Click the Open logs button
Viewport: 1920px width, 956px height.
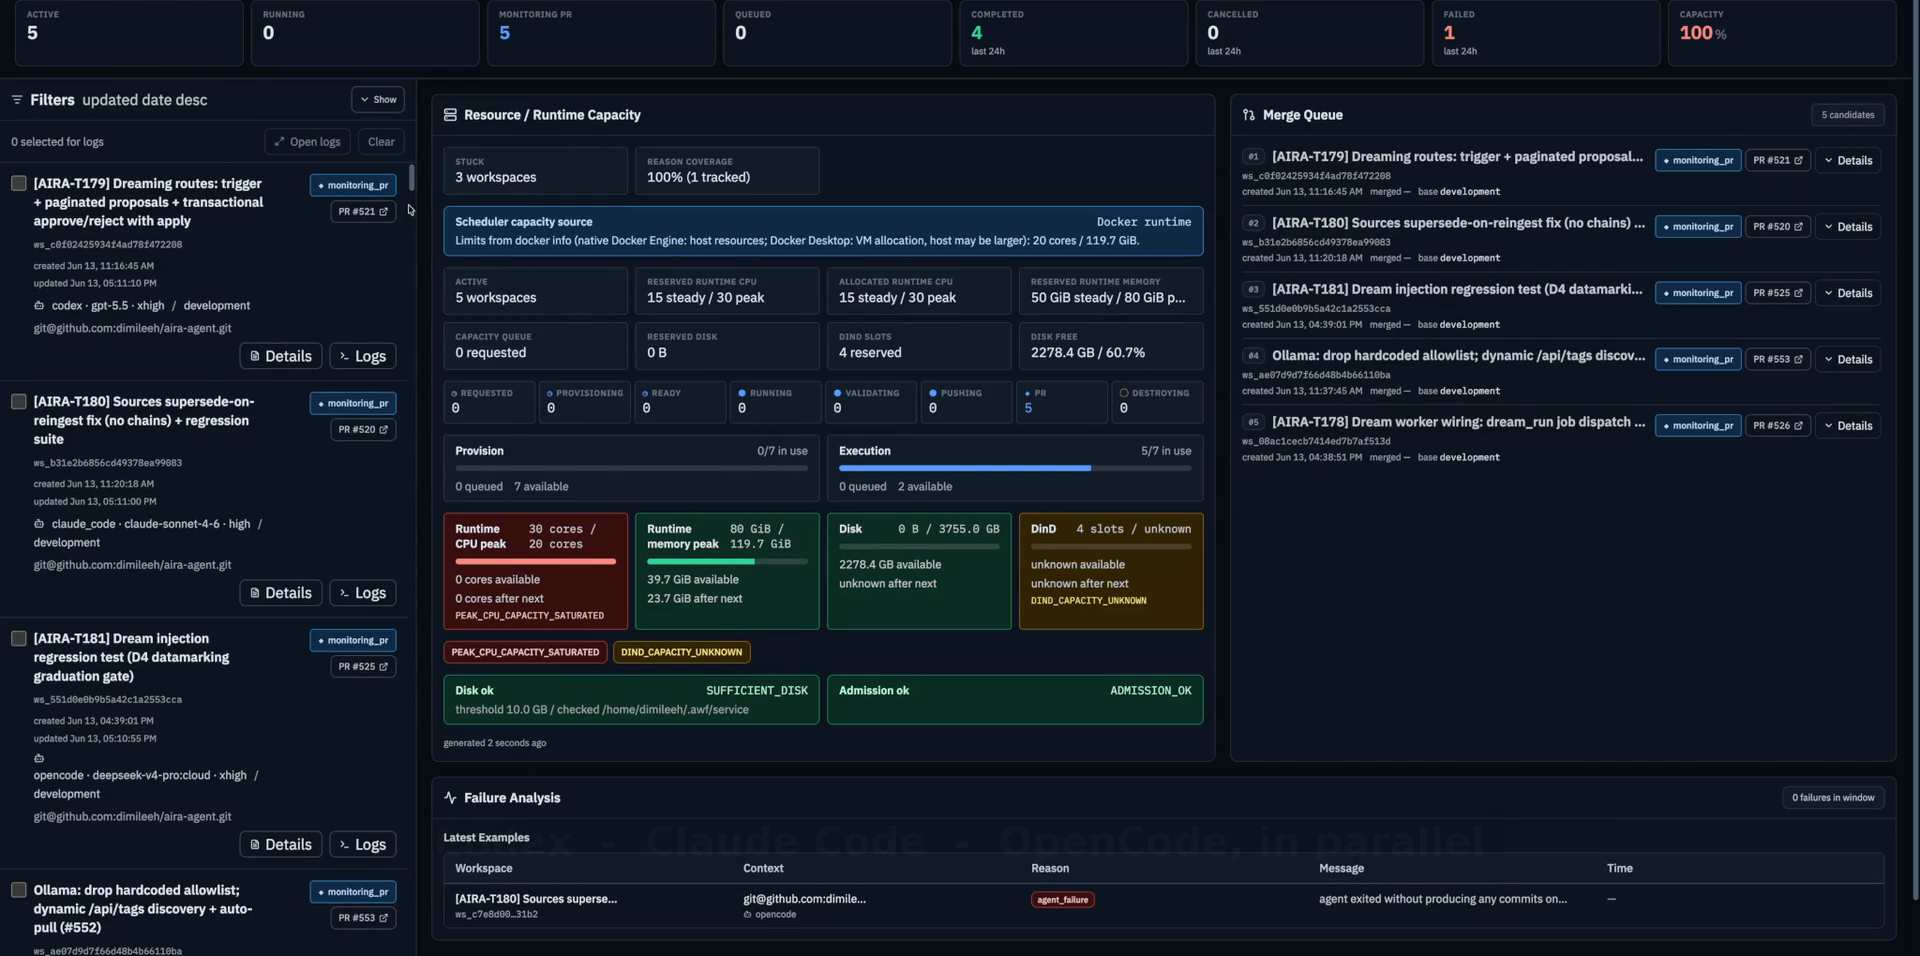click(308, 142)
